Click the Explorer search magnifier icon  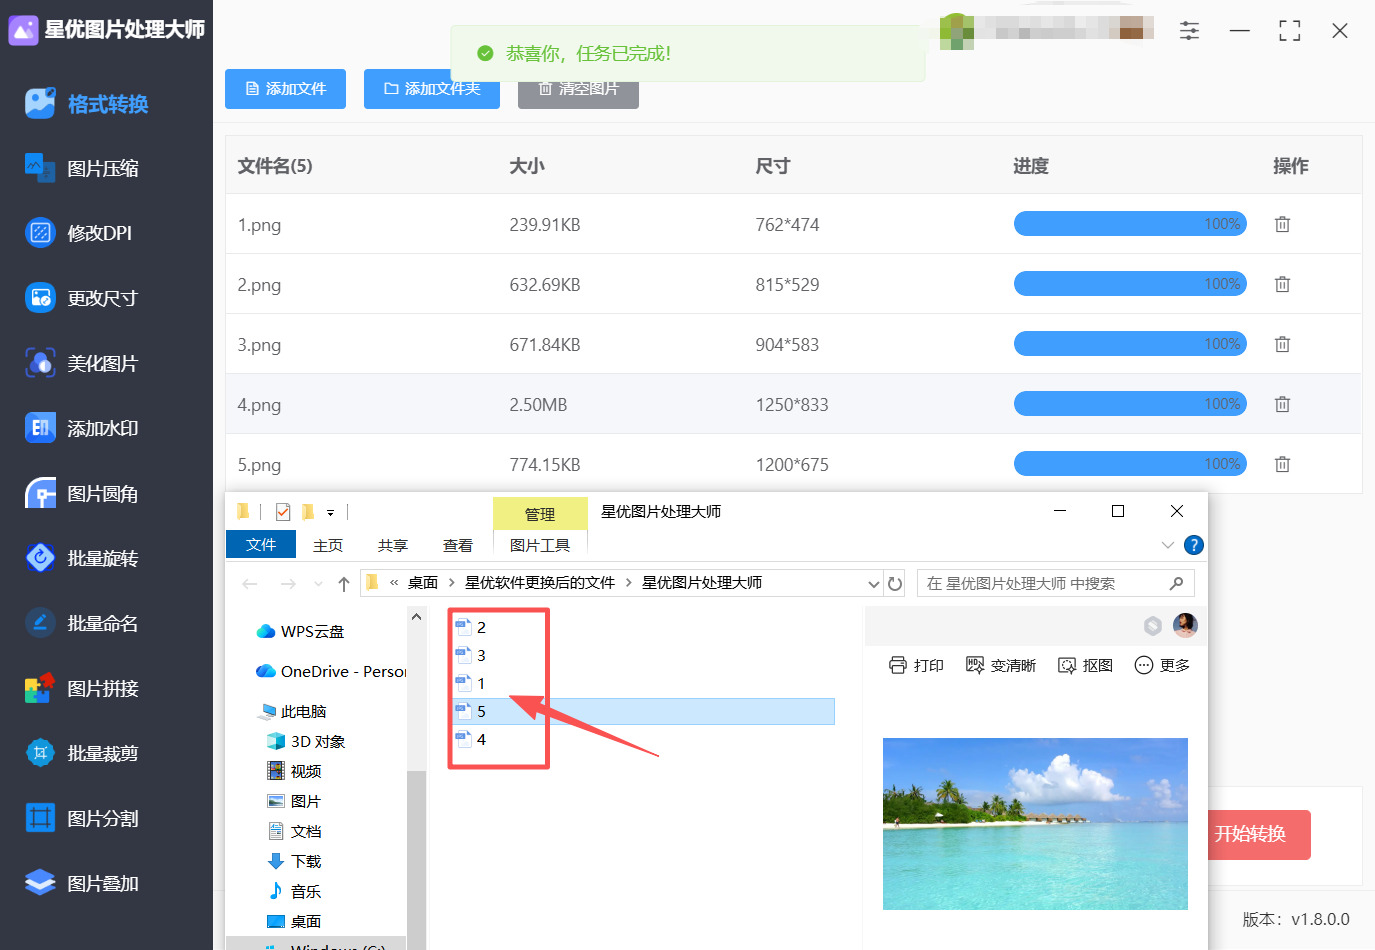click(1176, 583)
